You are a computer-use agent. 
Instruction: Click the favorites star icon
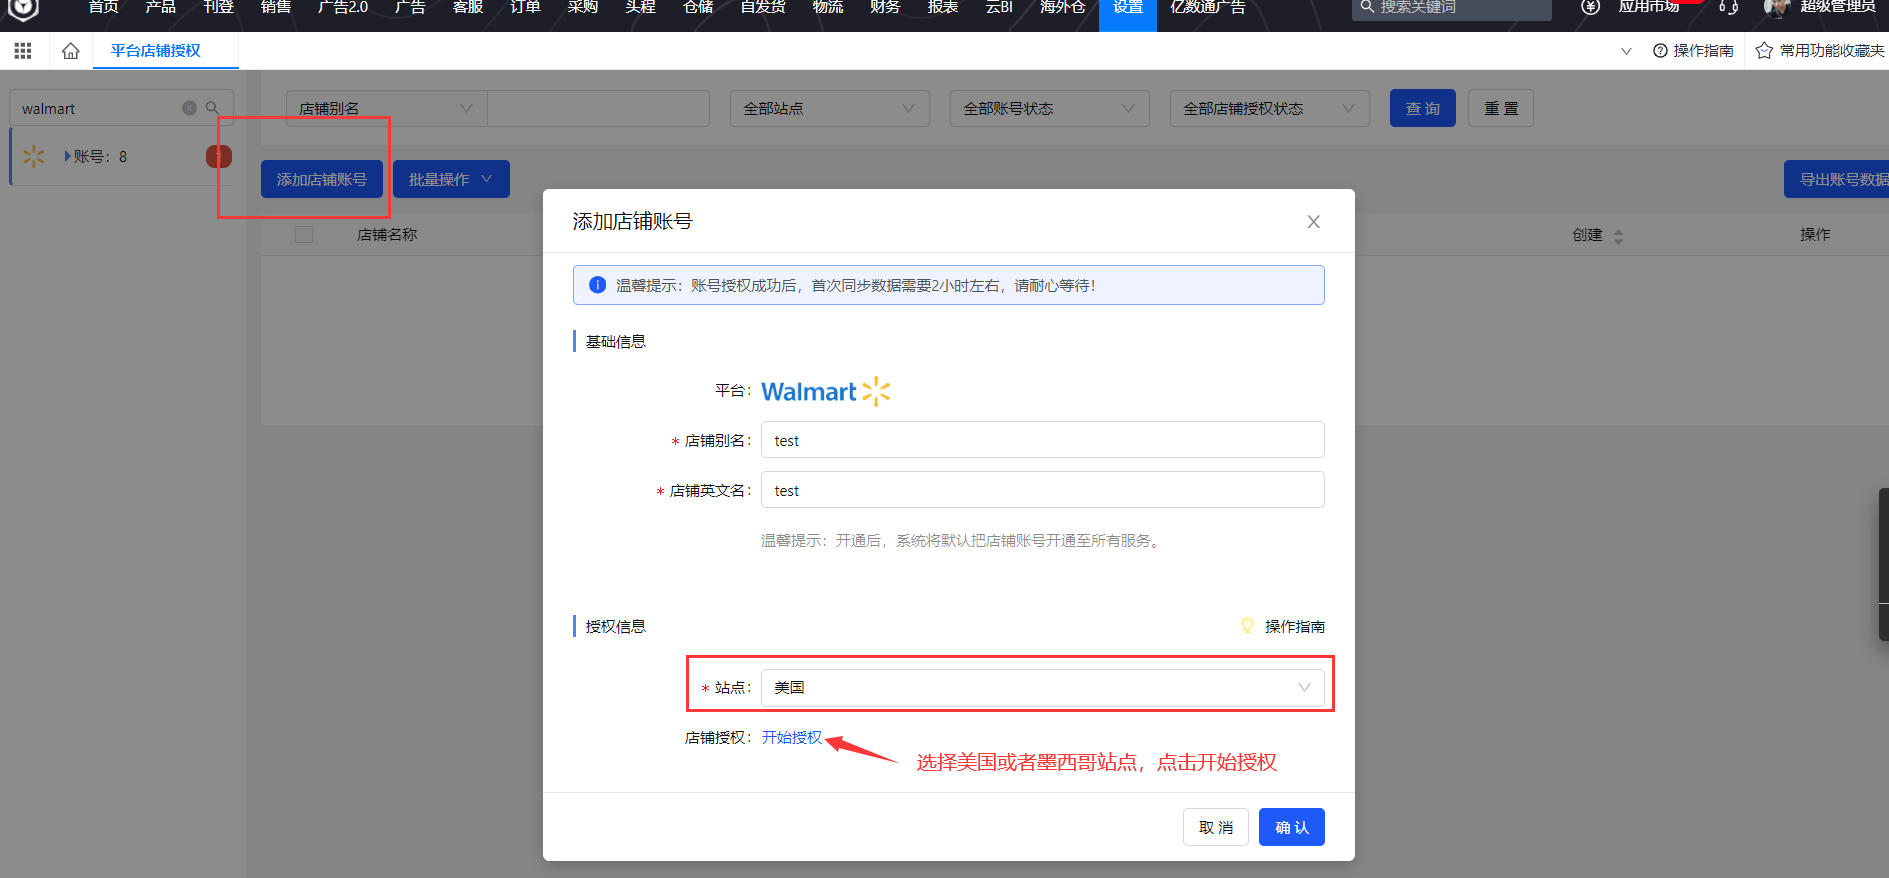tap(1764, 51)
